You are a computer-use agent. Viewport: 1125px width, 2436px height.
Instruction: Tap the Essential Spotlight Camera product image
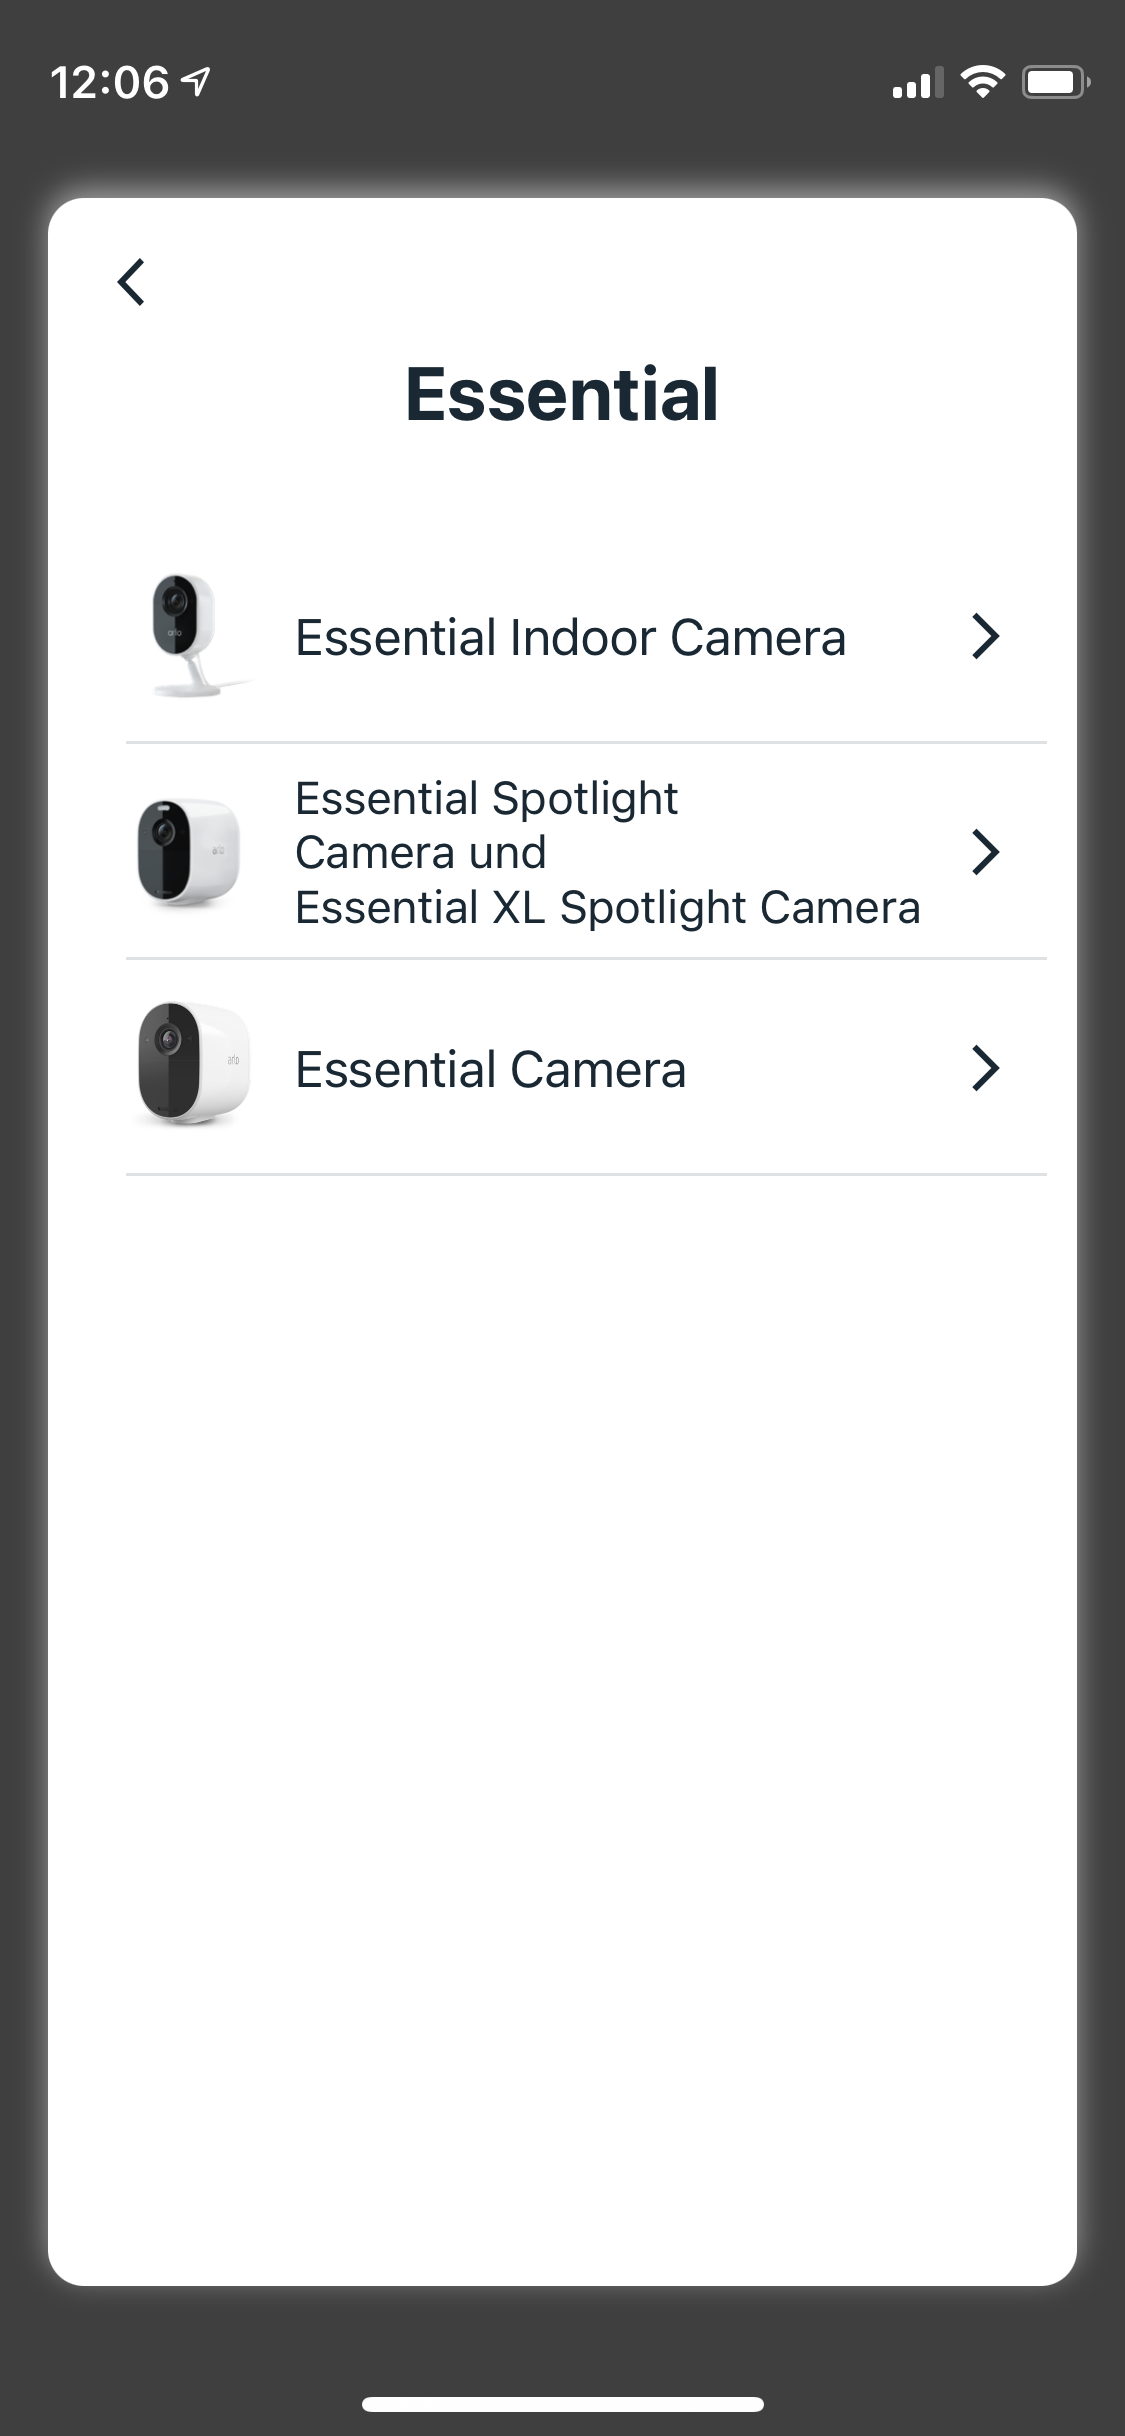coord(188,852)
